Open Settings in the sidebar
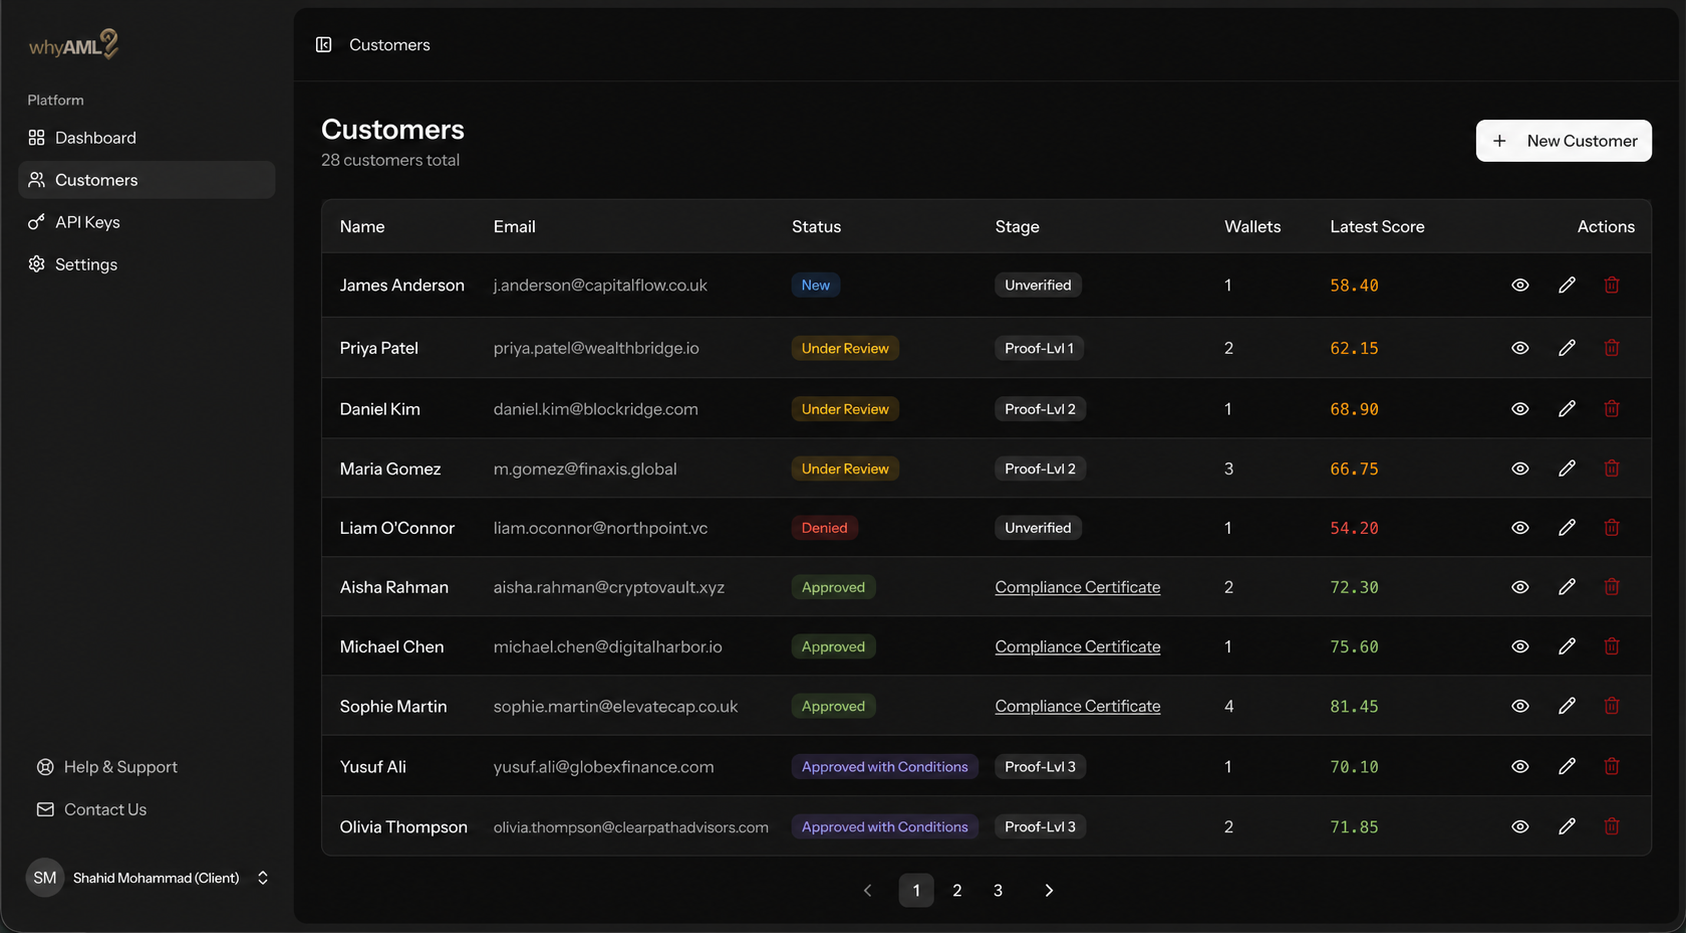1686x933 pixels. point(146,264)
